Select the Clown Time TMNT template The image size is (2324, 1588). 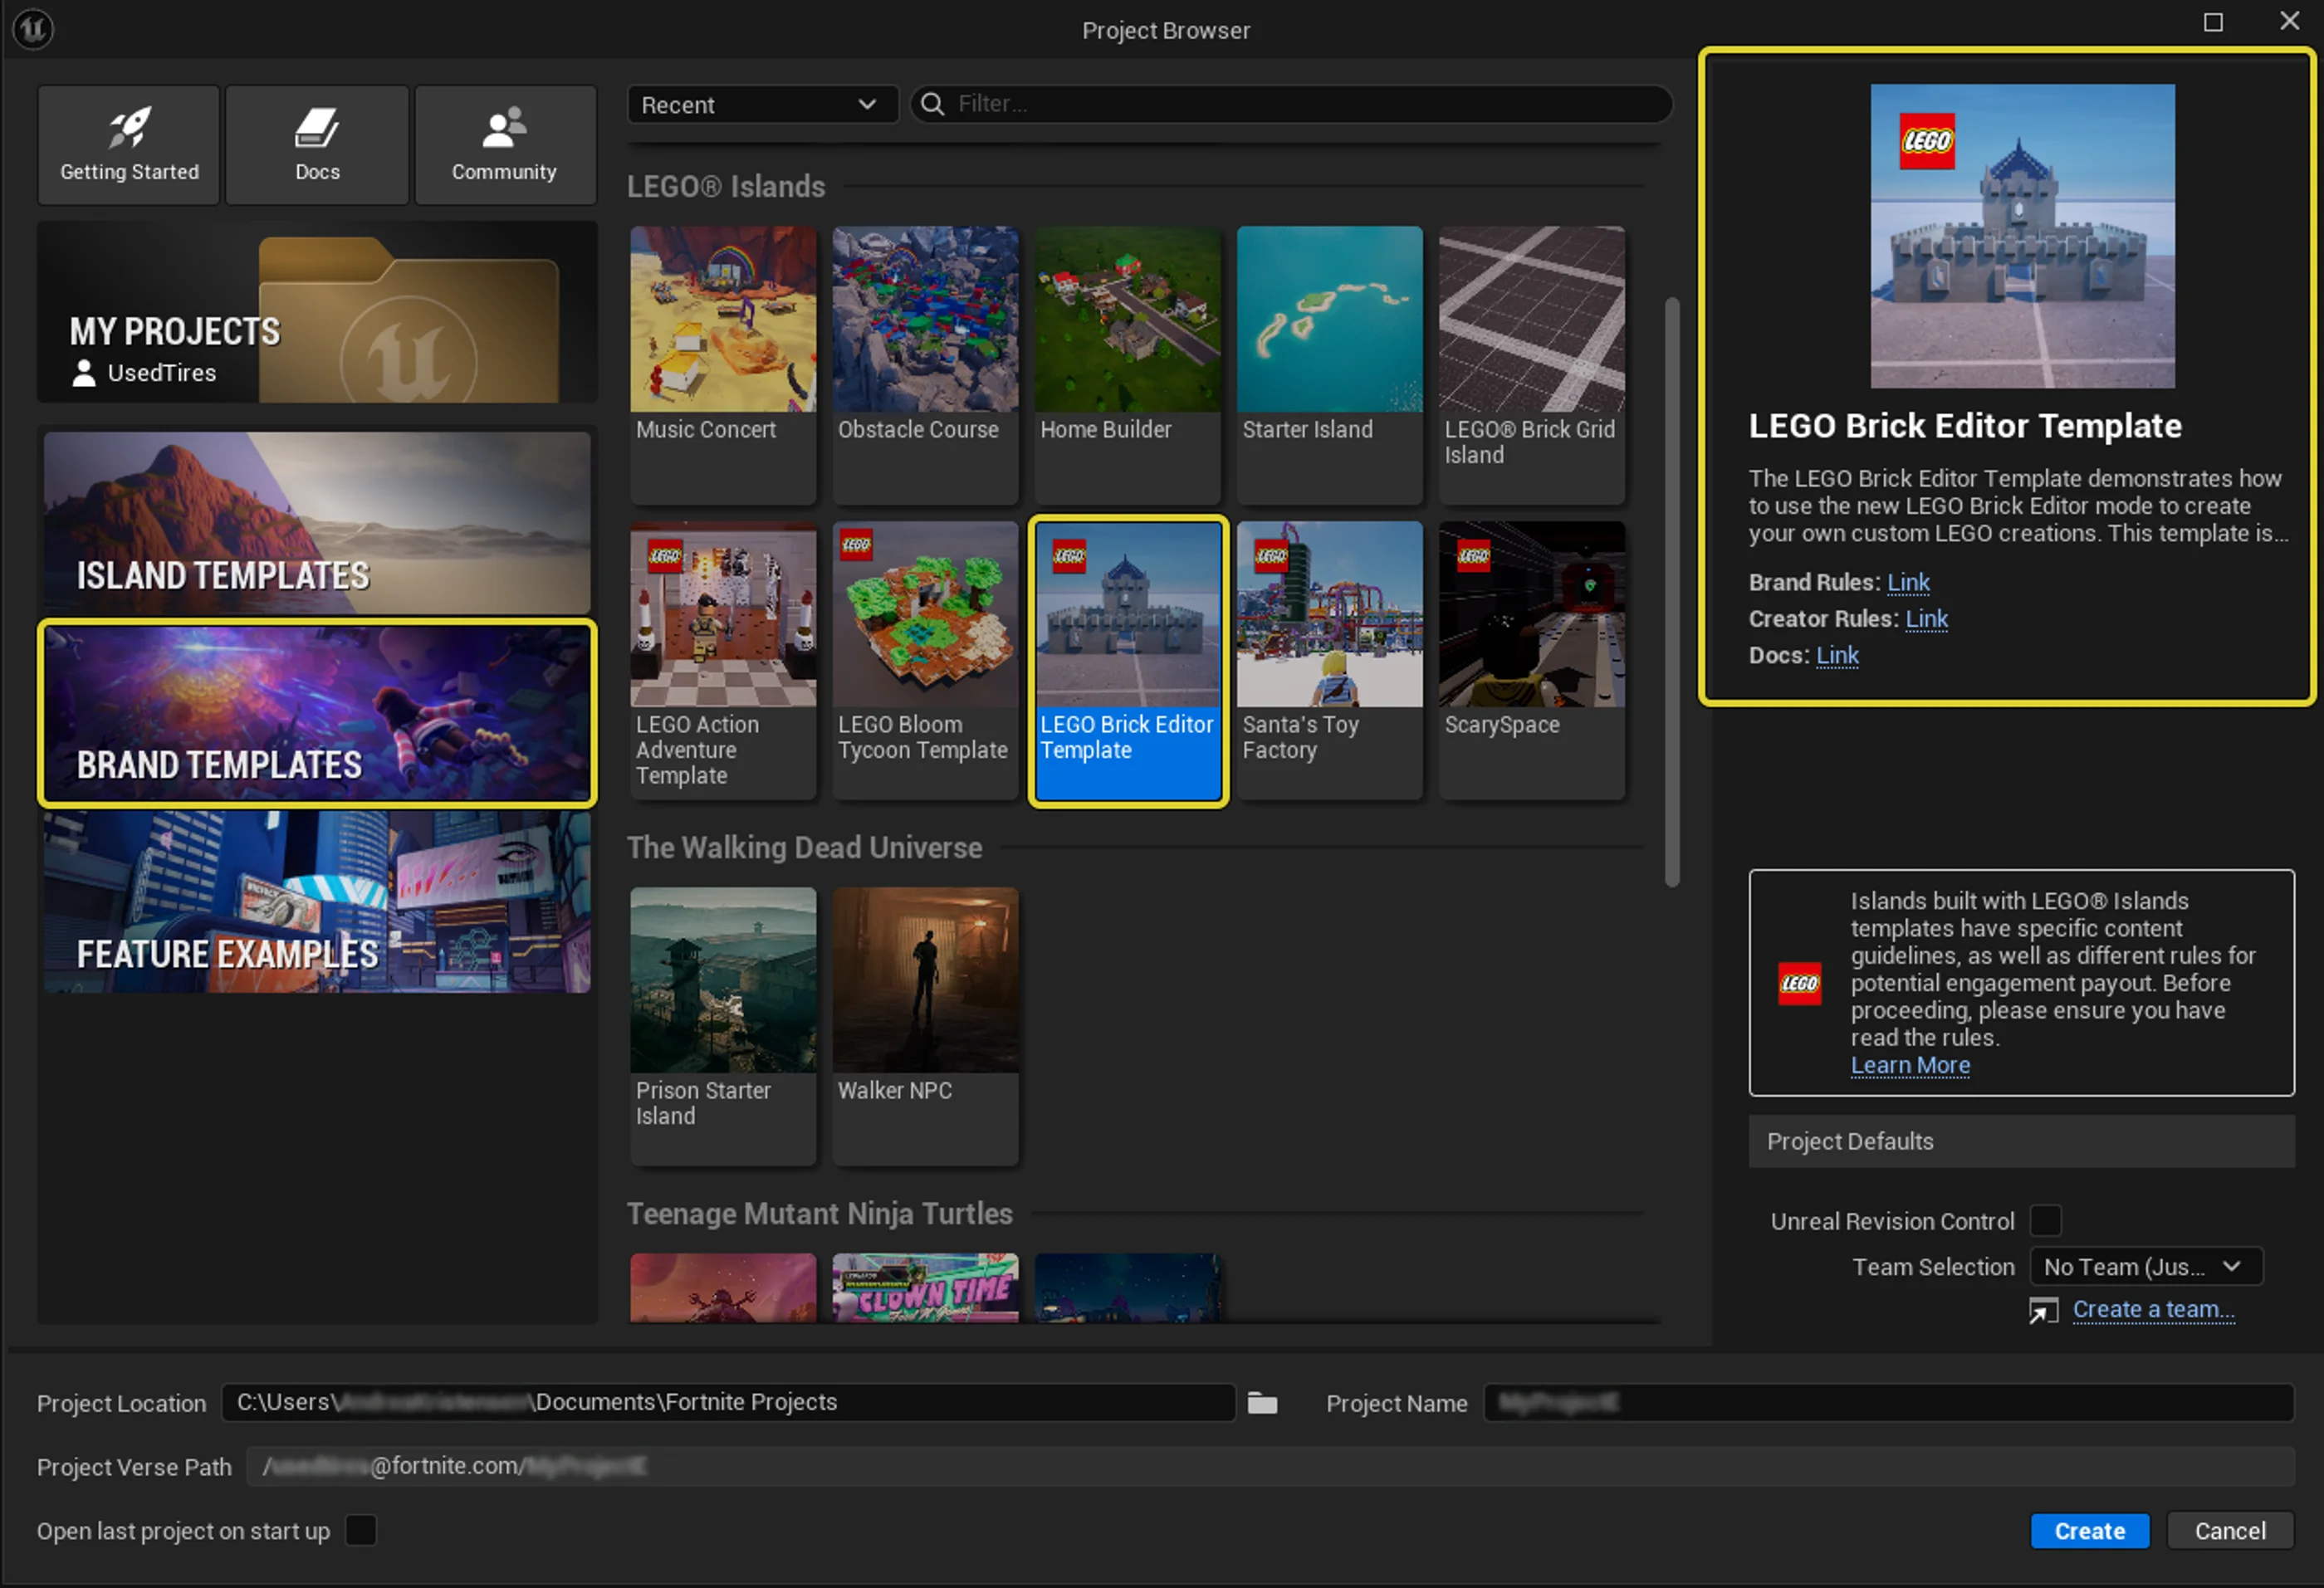[925, 1288]
